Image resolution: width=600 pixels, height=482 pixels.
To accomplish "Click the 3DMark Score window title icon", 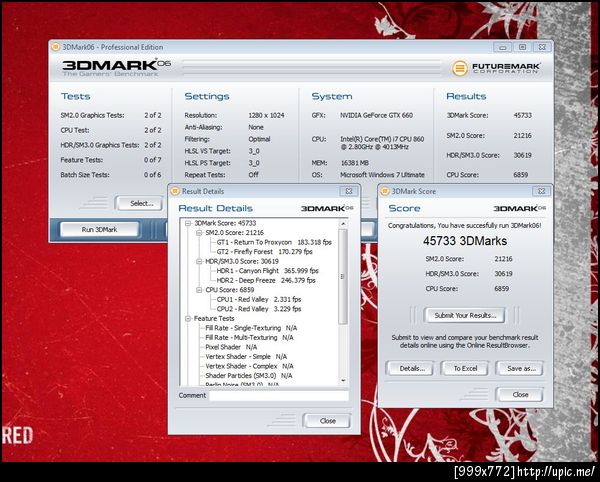I will click(x=385, y=191).
